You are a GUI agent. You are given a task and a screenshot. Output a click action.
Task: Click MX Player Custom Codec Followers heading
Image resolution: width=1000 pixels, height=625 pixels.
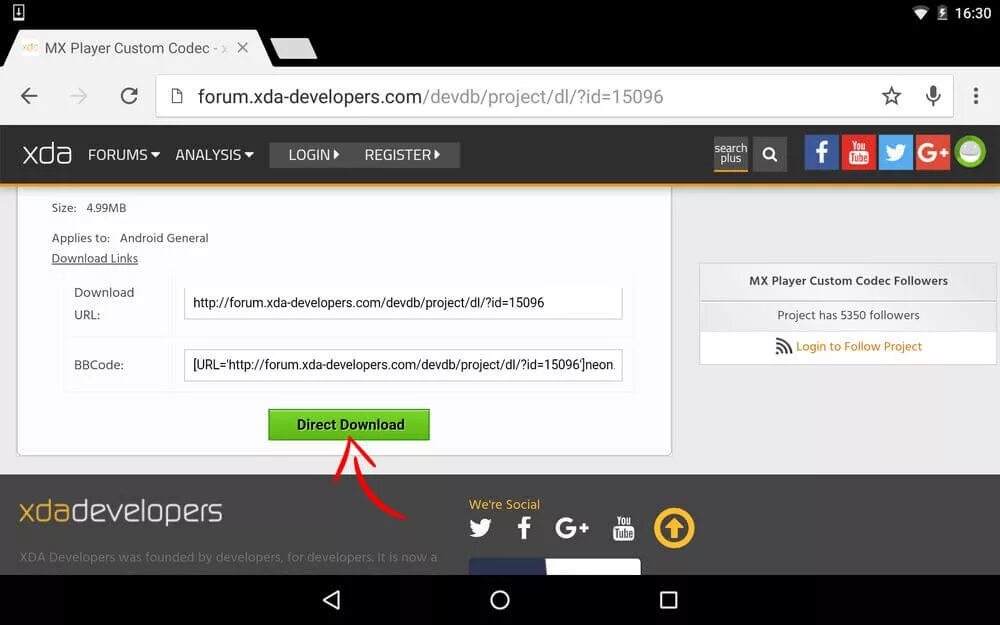tap(848, 281)
